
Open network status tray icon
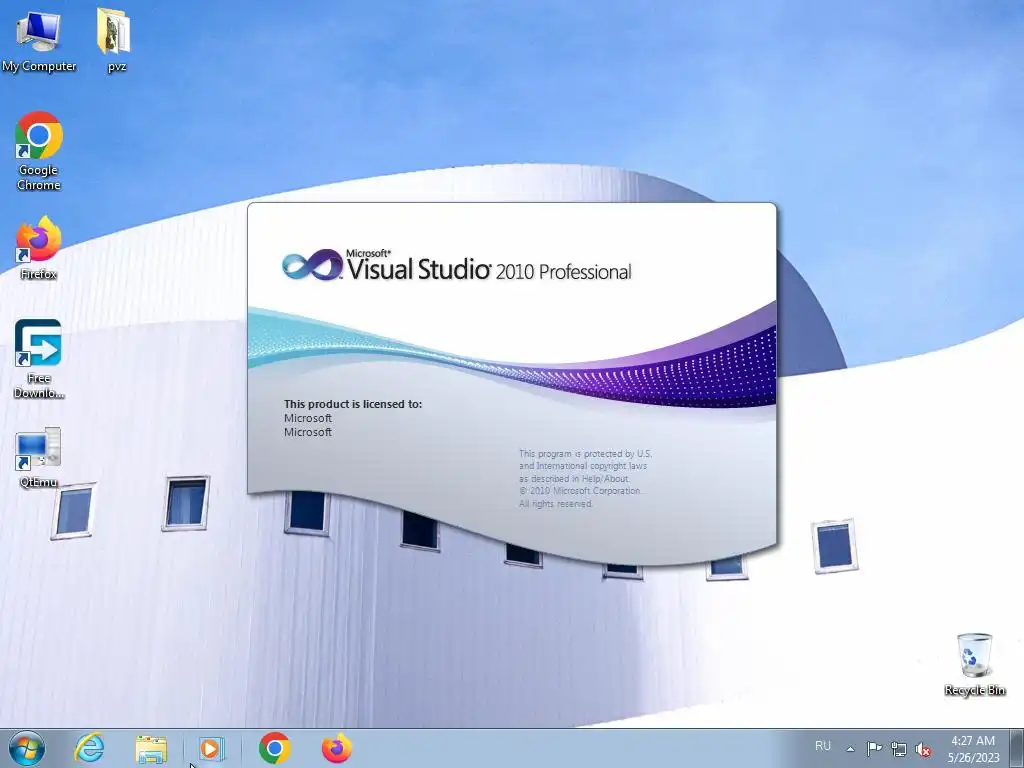click(899, 749)
